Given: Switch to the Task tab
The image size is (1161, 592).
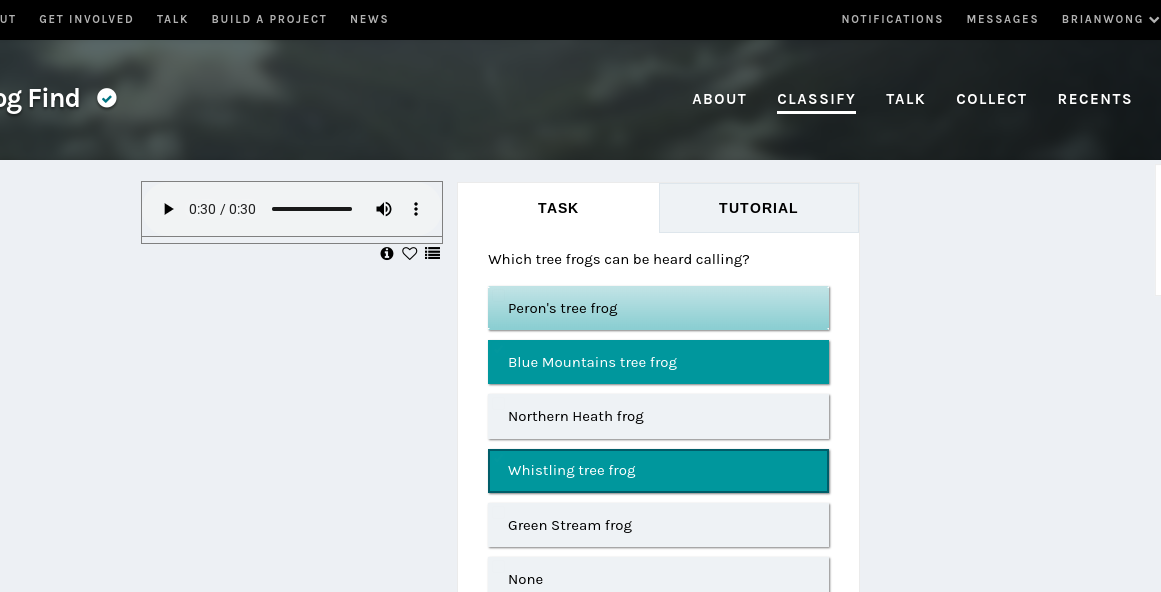Looking at the screenshot, I should click(558, 208).
